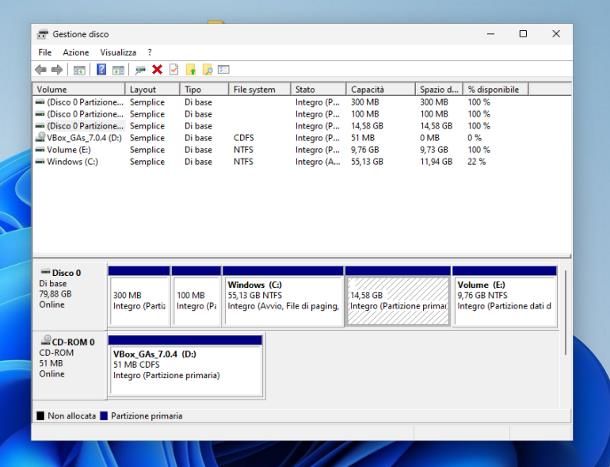Image resolution: width=610 pixels, height=467 pixels.
Task: Click the black Non allocata legend swatch
Action: click(x=40, y=416)
